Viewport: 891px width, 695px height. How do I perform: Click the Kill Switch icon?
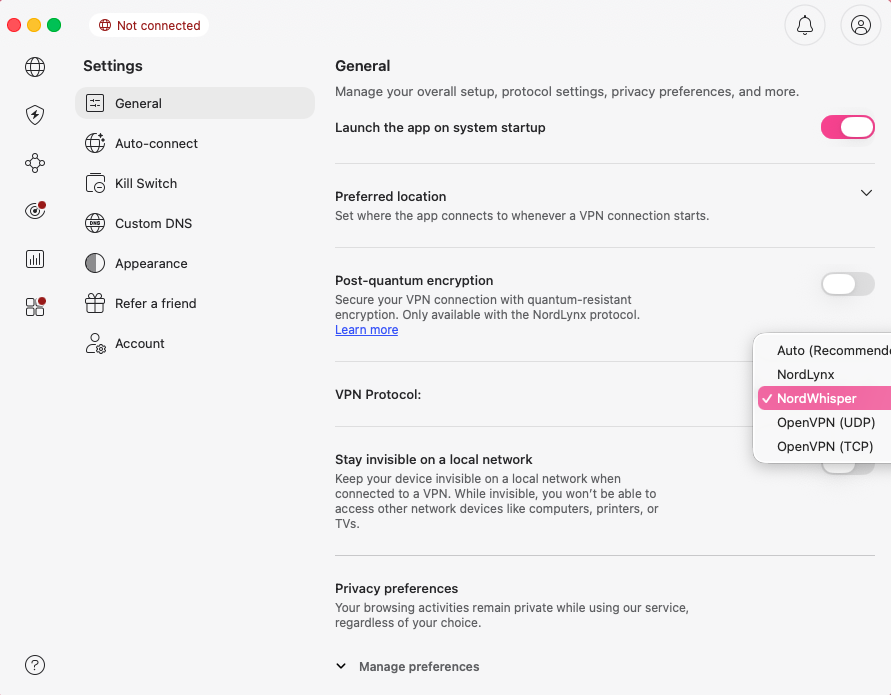click(x=95, y=183)
